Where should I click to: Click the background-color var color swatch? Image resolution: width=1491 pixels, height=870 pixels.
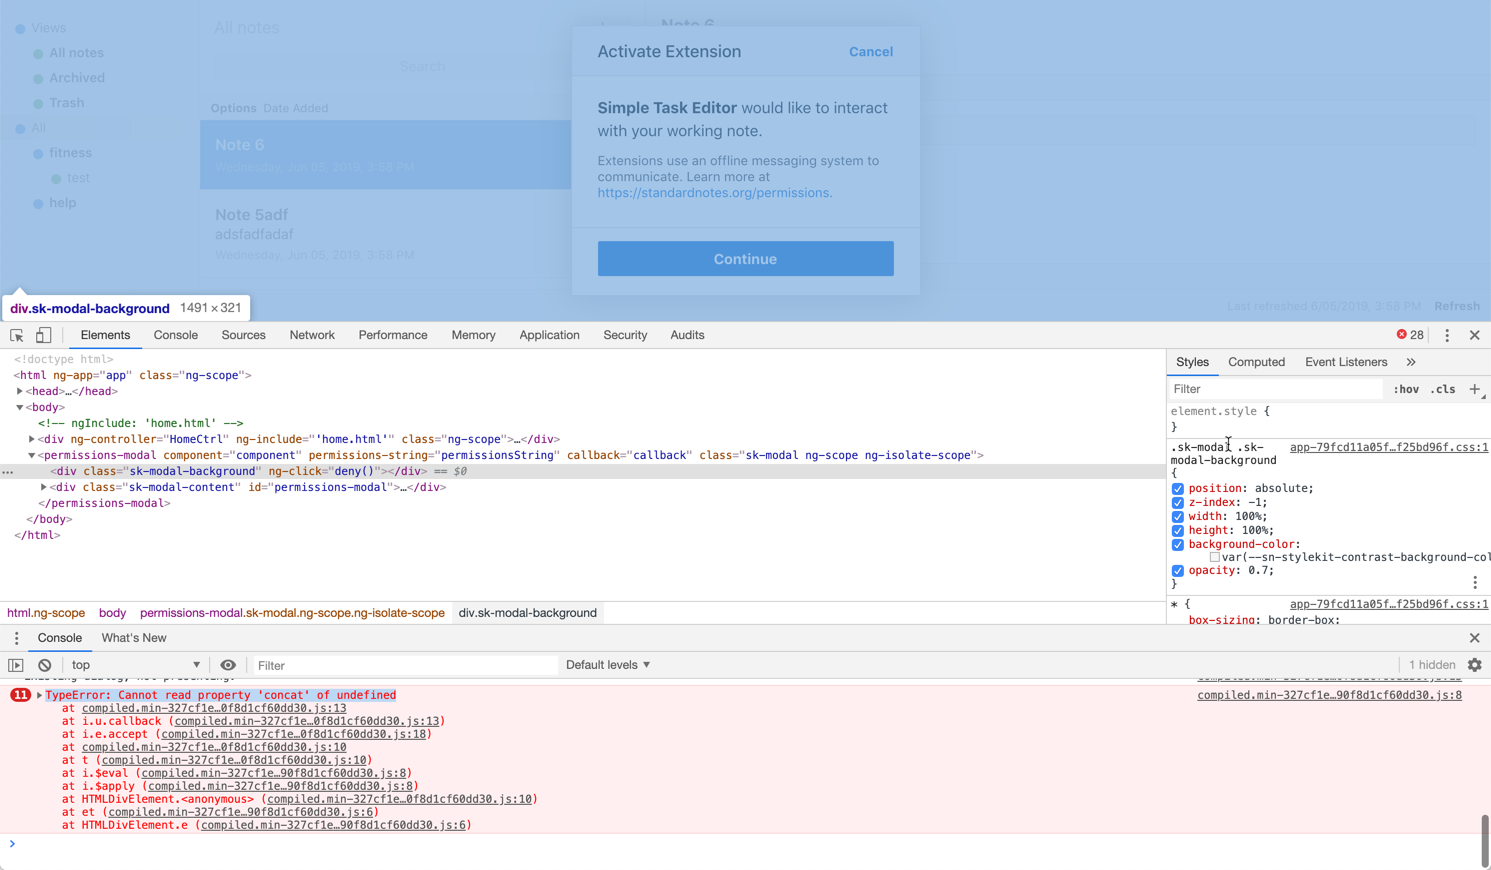tap(1215, 557)
